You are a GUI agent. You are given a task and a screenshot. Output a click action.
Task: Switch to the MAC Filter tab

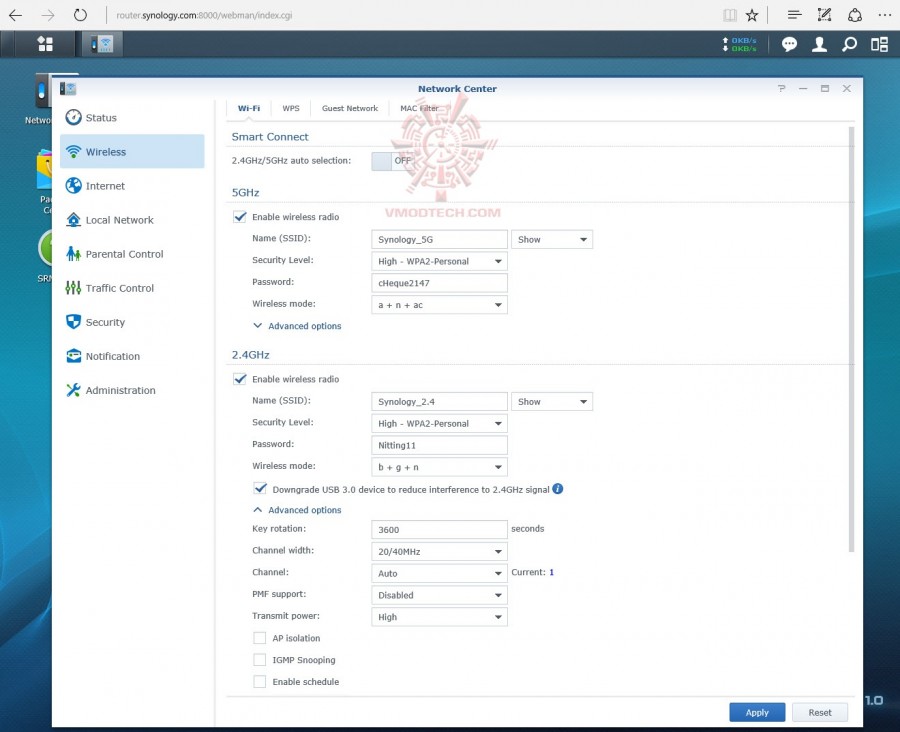point(419,108)
